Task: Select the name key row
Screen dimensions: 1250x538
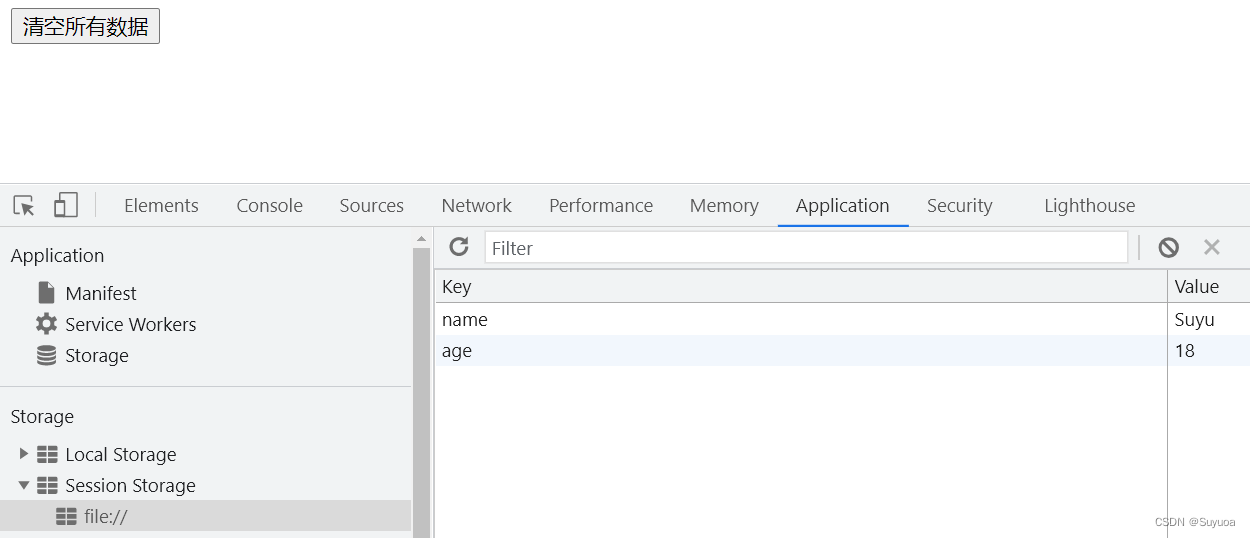Action: [800, 320]
